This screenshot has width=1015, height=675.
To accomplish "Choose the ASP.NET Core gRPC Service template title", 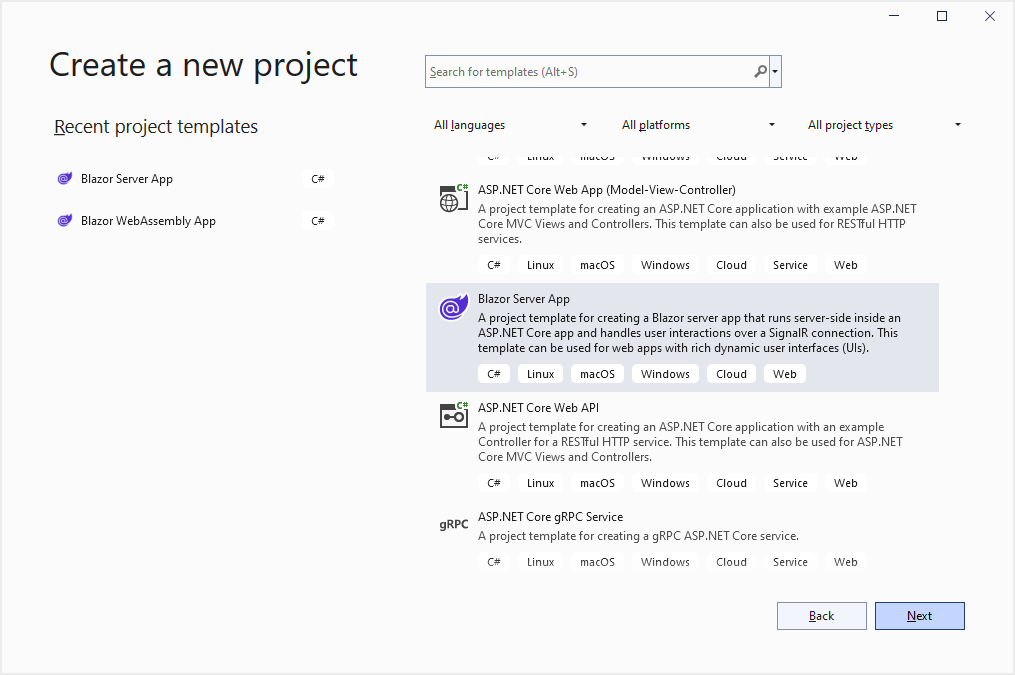I will (x=550, y=517).
